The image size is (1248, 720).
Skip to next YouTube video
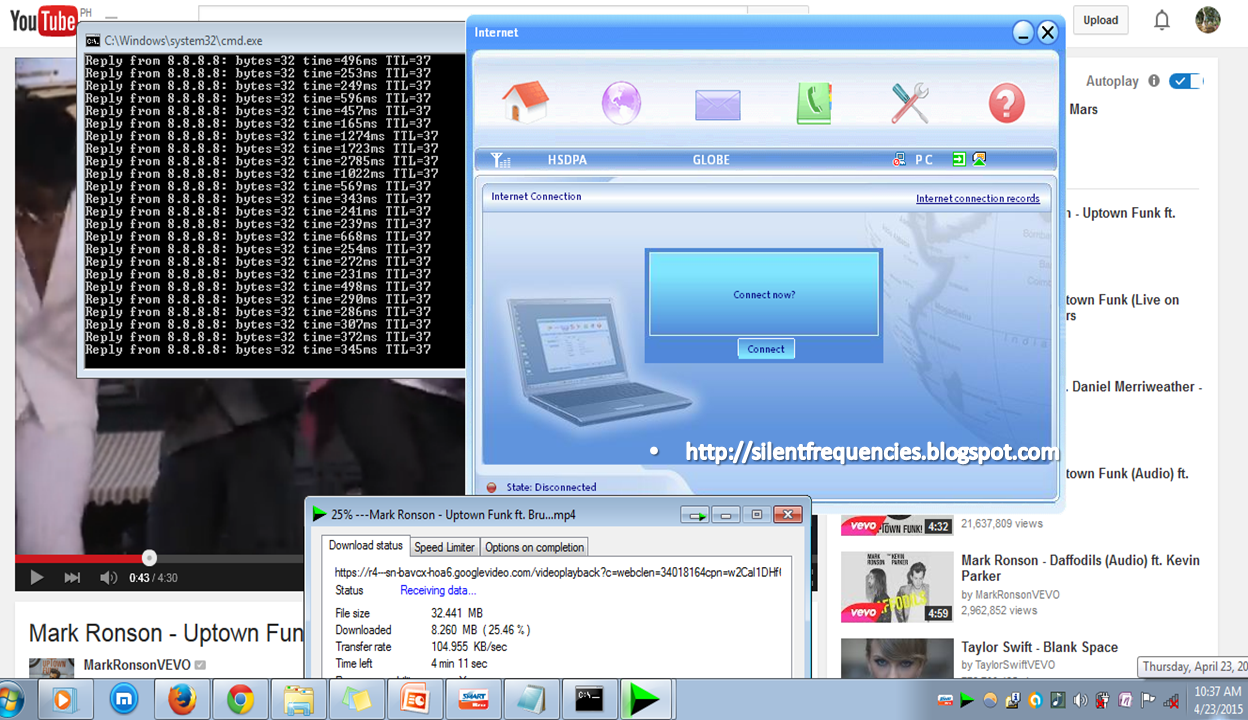[72, 577]
